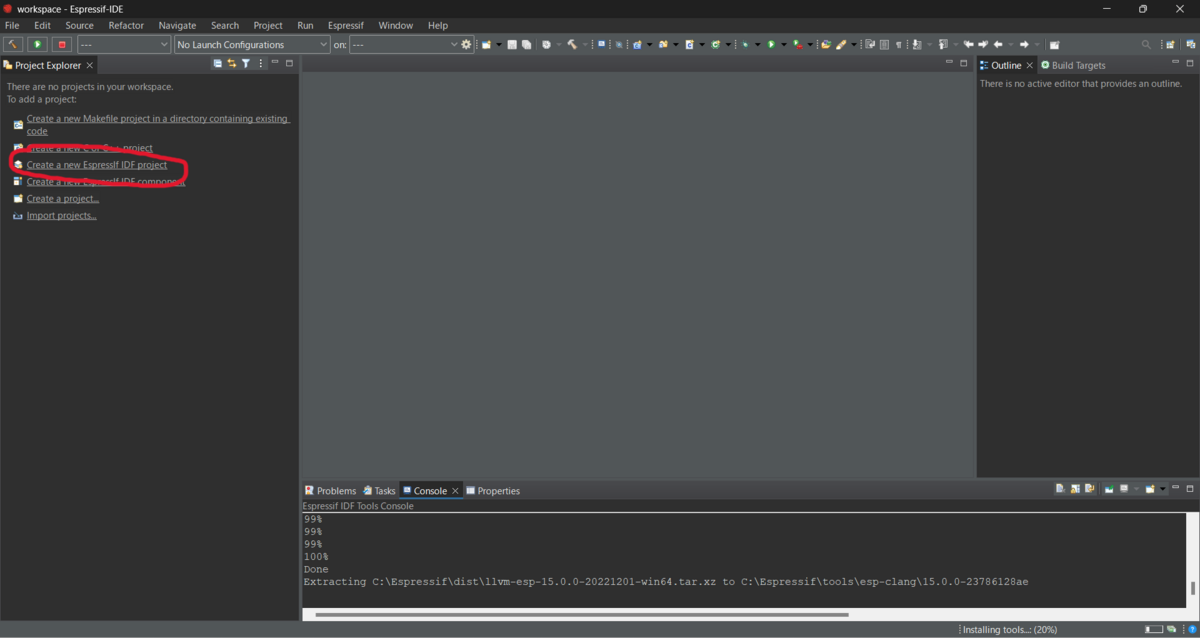Click the console horizontal scrollbar
Image resolution: width=1200 pixels, height=638 pixels.
click(x=582, y=614)
